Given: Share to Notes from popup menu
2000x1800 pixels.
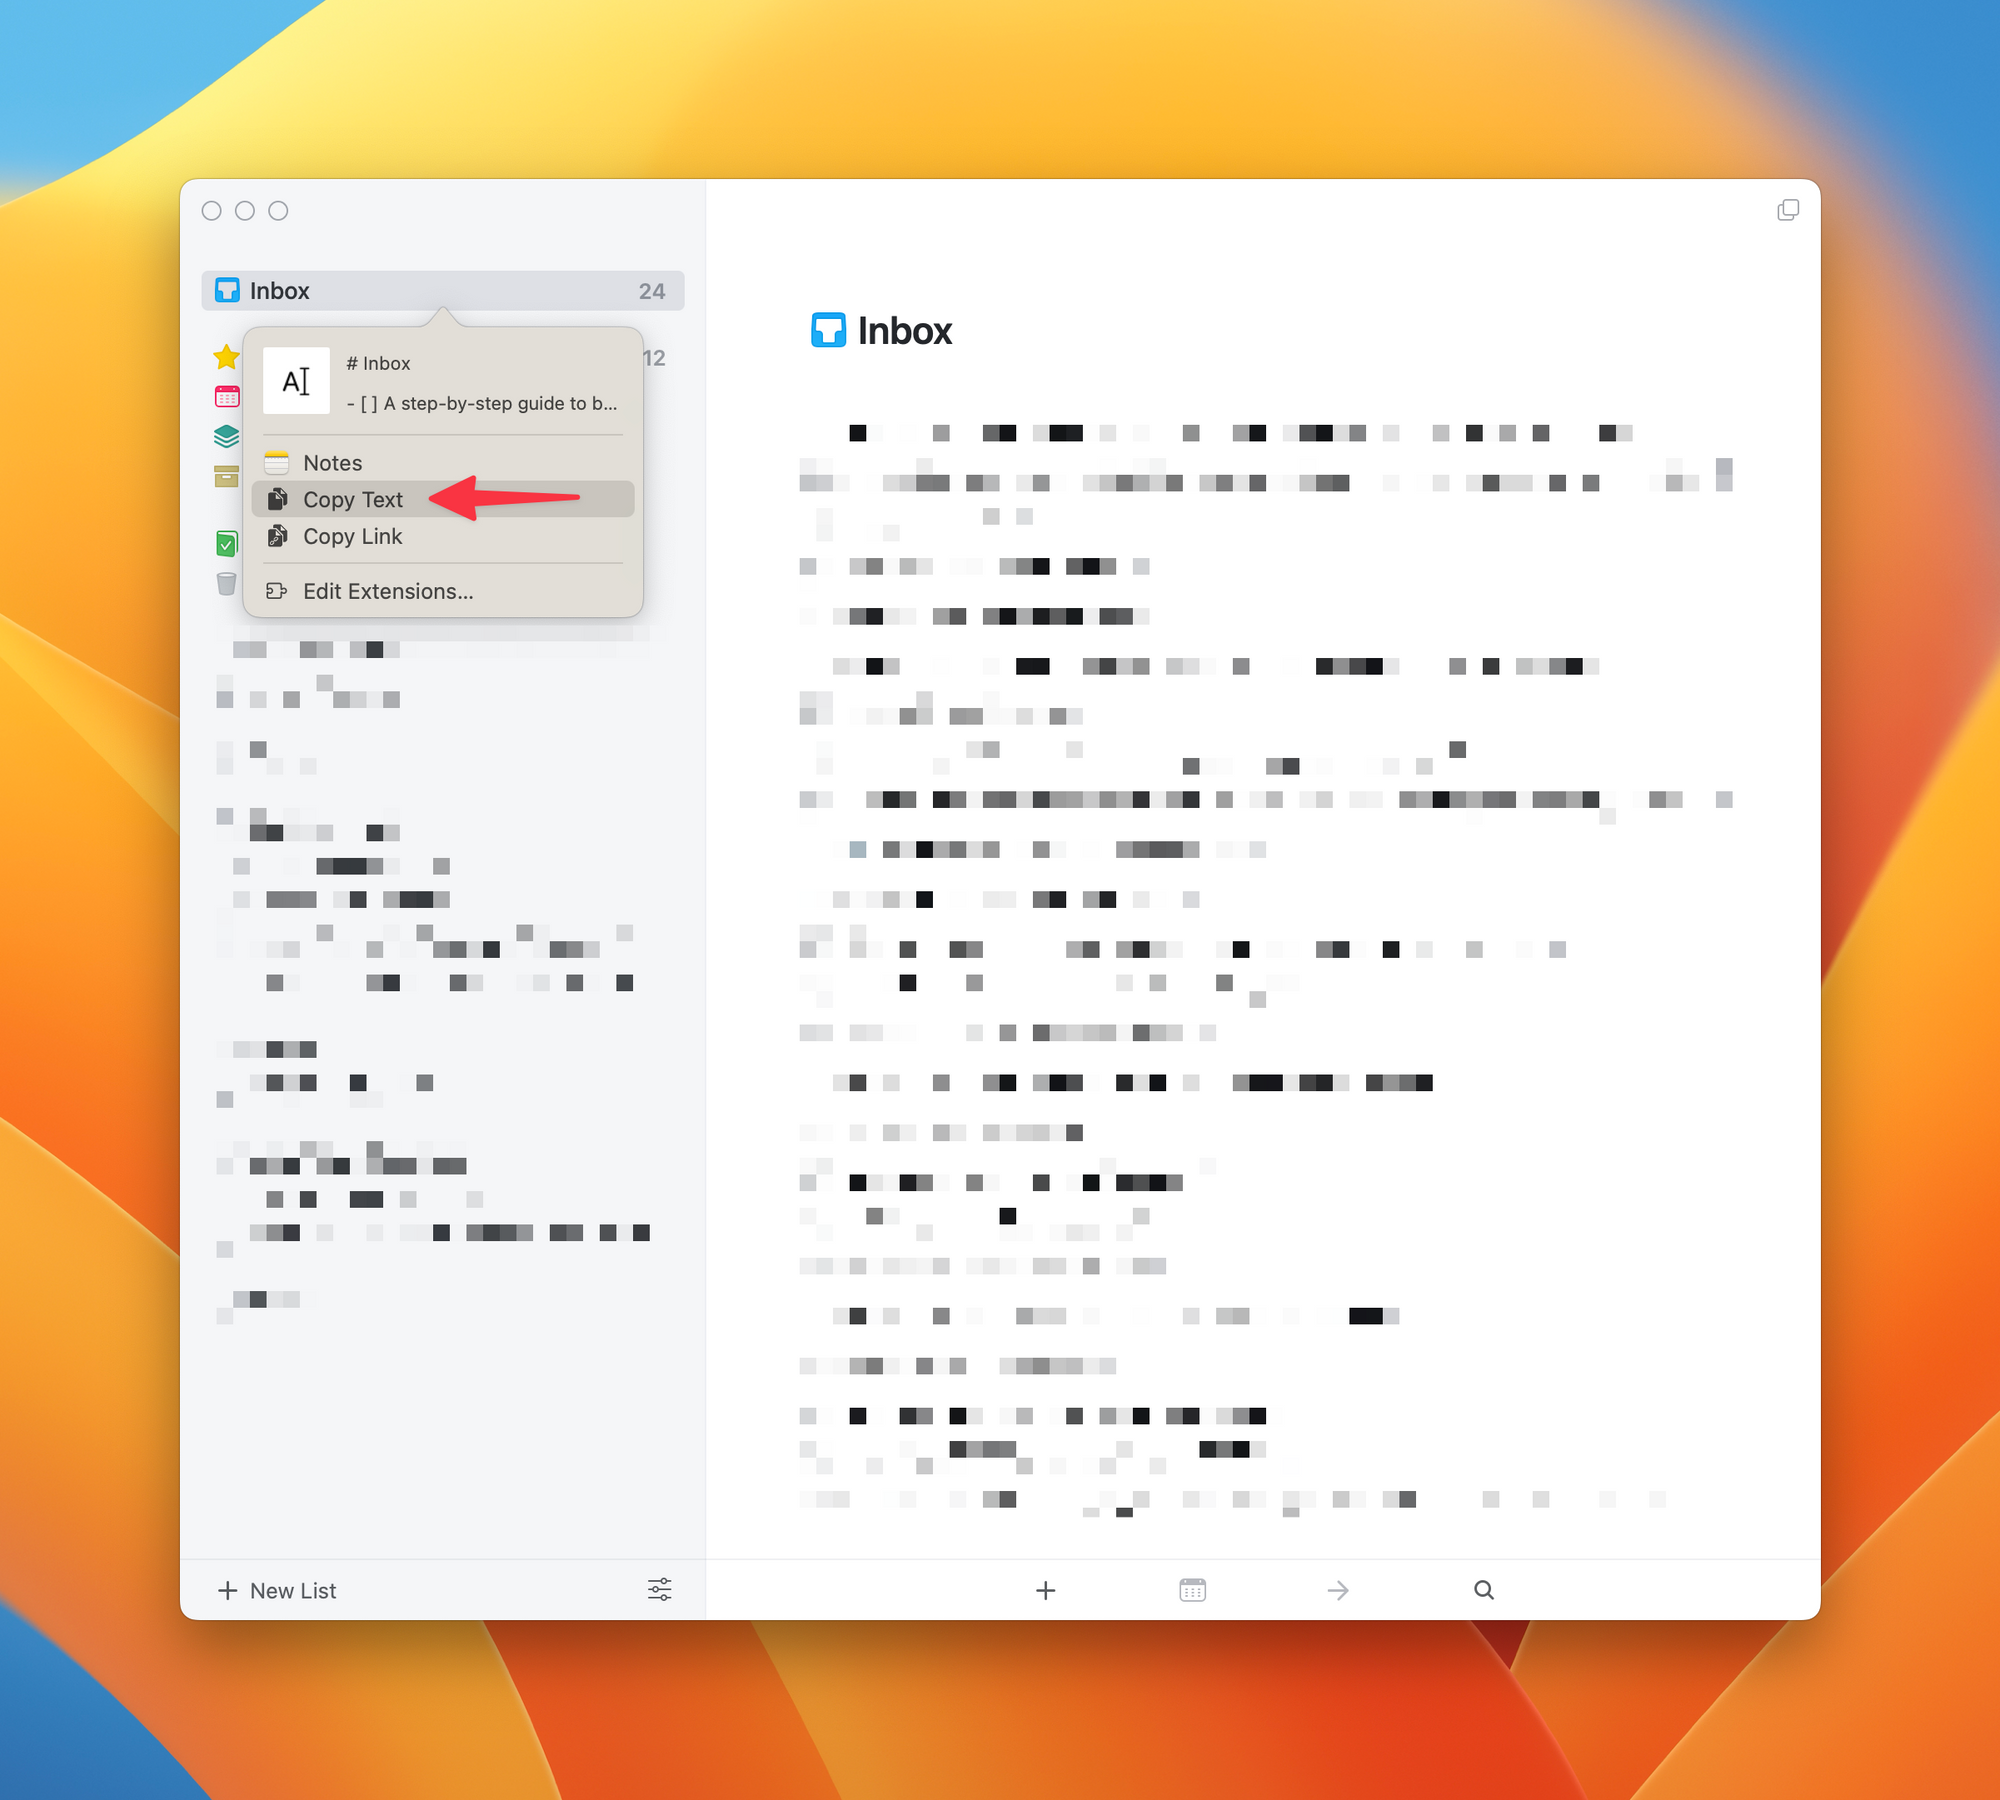Looking at the screenshot, I should point(333,463).
